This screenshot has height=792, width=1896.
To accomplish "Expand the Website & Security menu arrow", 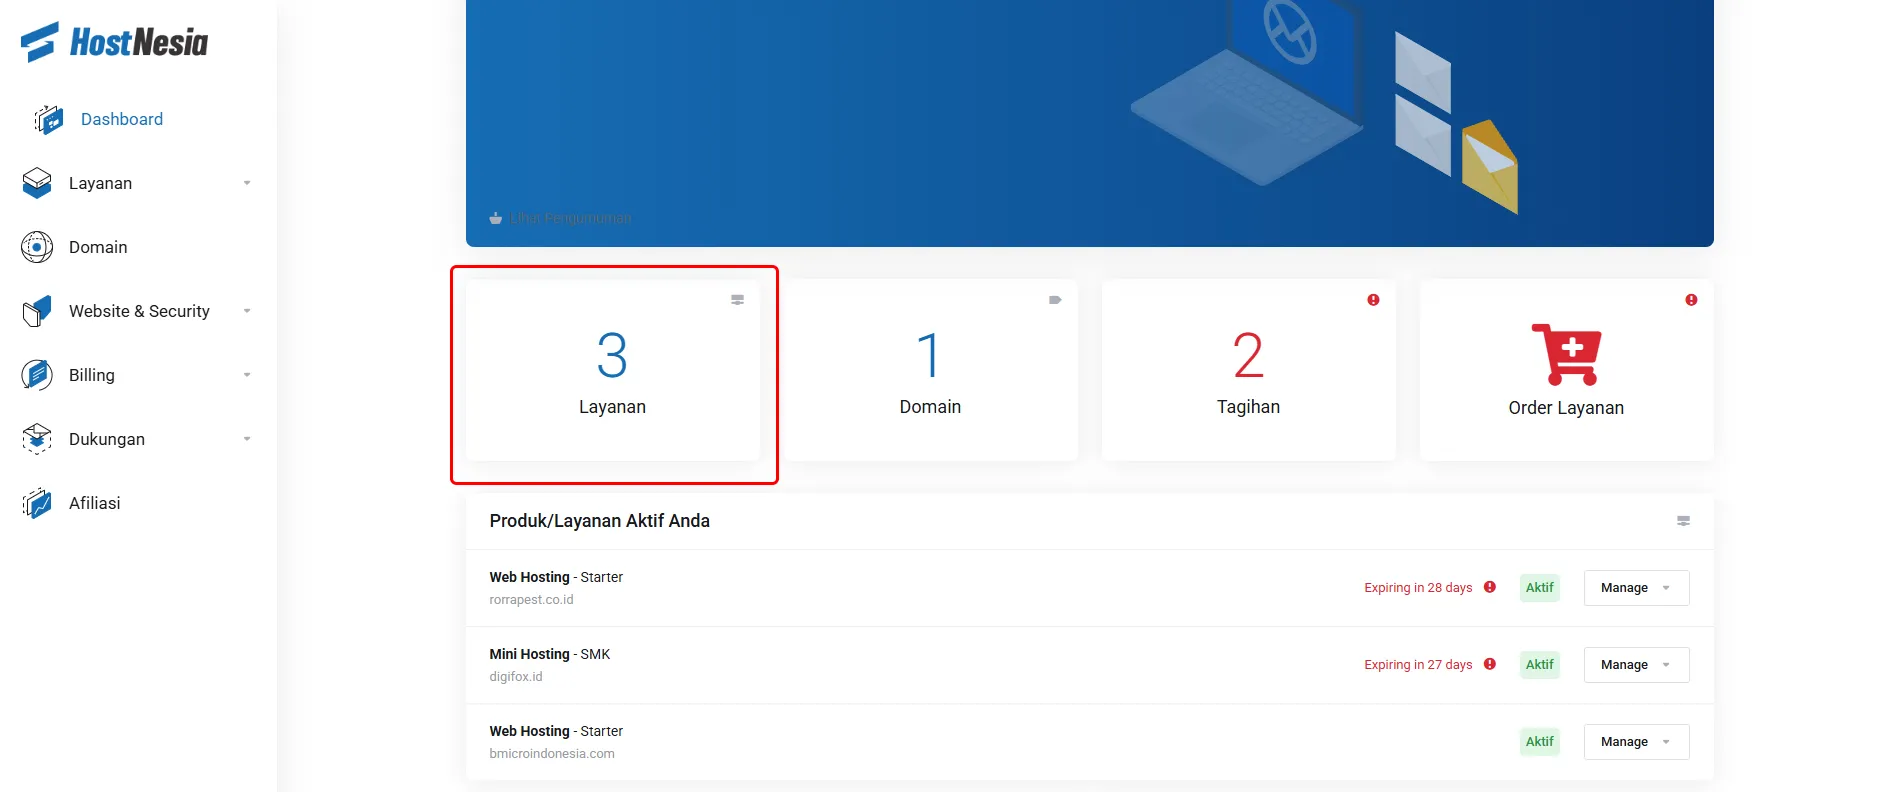I will 247,311.
